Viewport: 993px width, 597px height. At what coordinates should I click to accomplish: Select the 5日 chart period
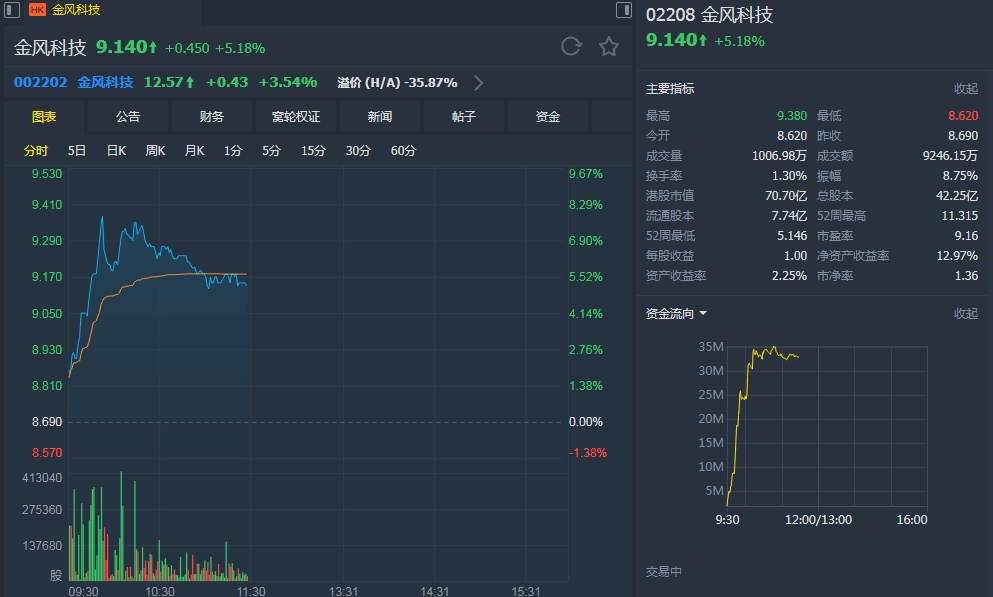click(x=77, y=151)
